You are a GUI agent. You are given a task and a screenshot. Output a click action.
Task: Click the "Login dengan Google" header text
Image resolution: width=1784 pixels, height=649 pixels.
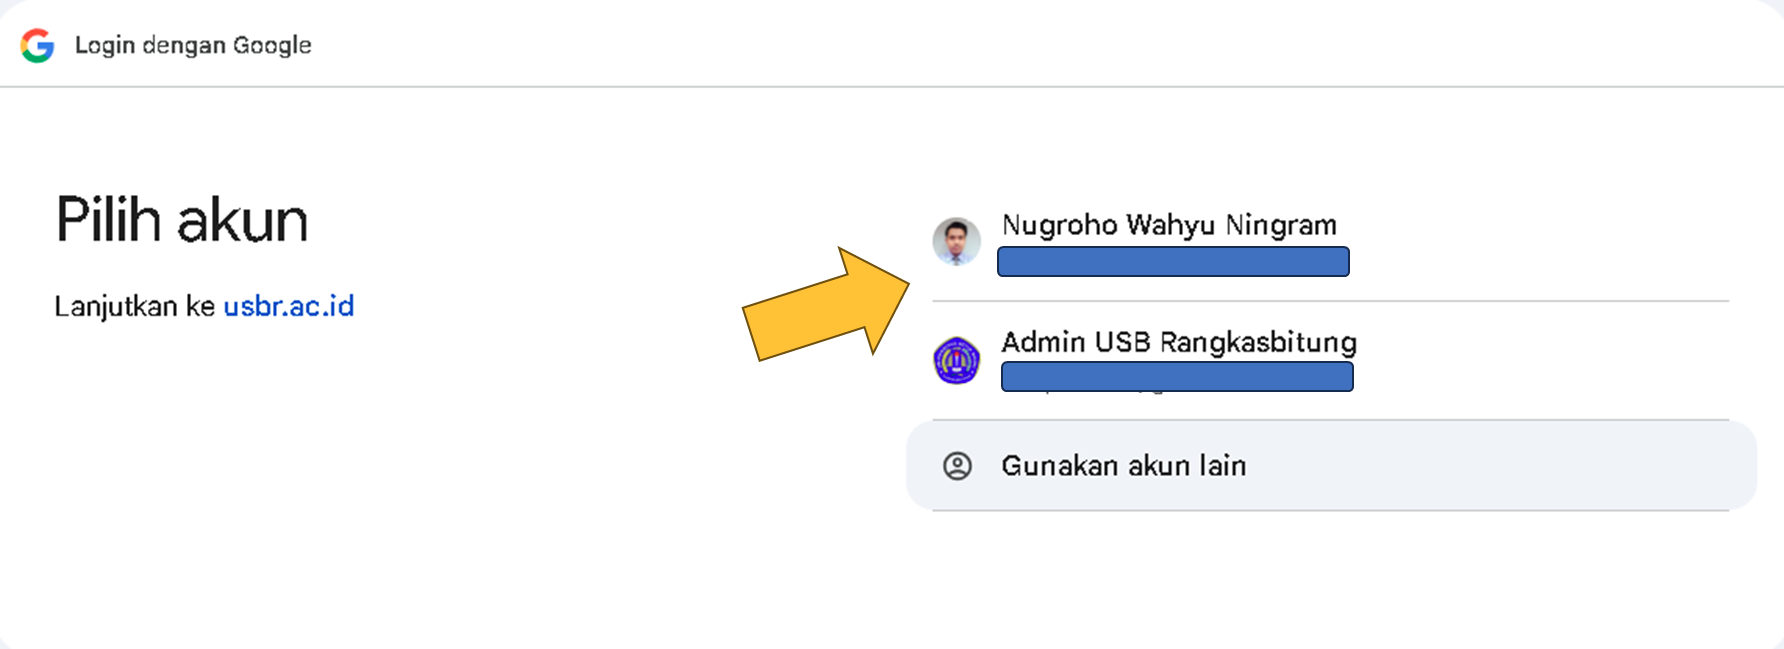tap(193, 45)
